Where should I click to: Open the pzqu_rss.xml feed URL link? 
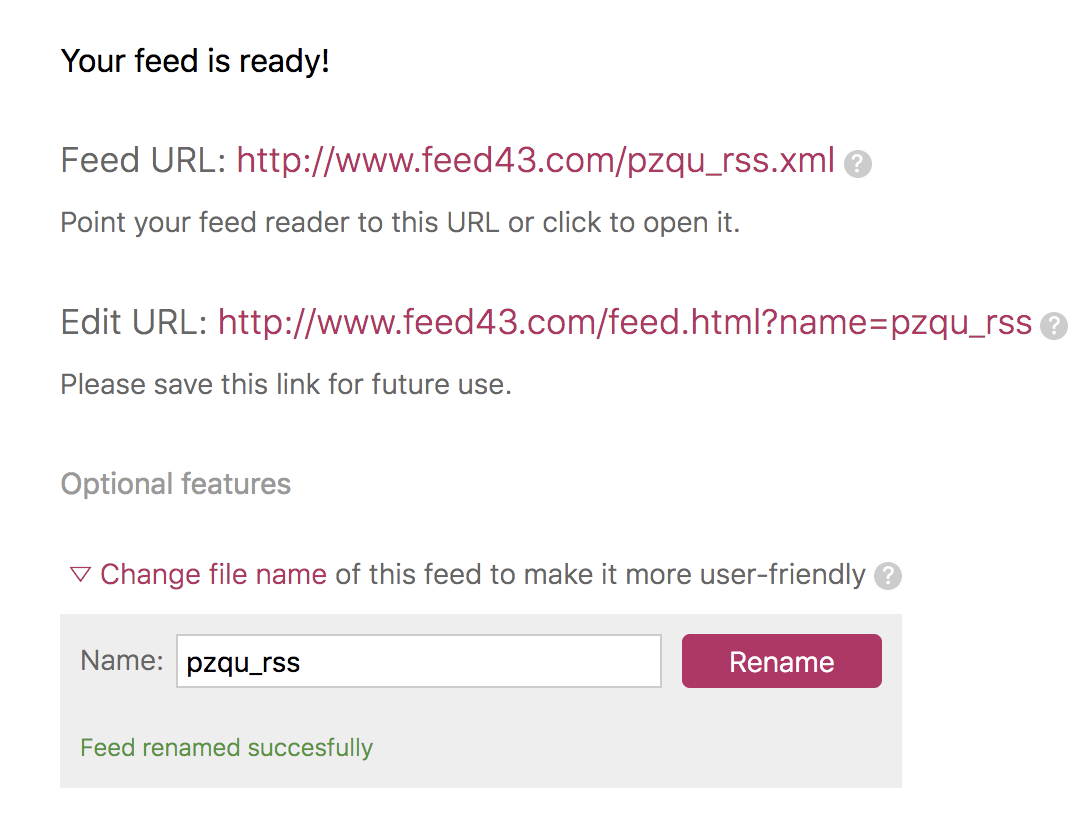point(535,161)
